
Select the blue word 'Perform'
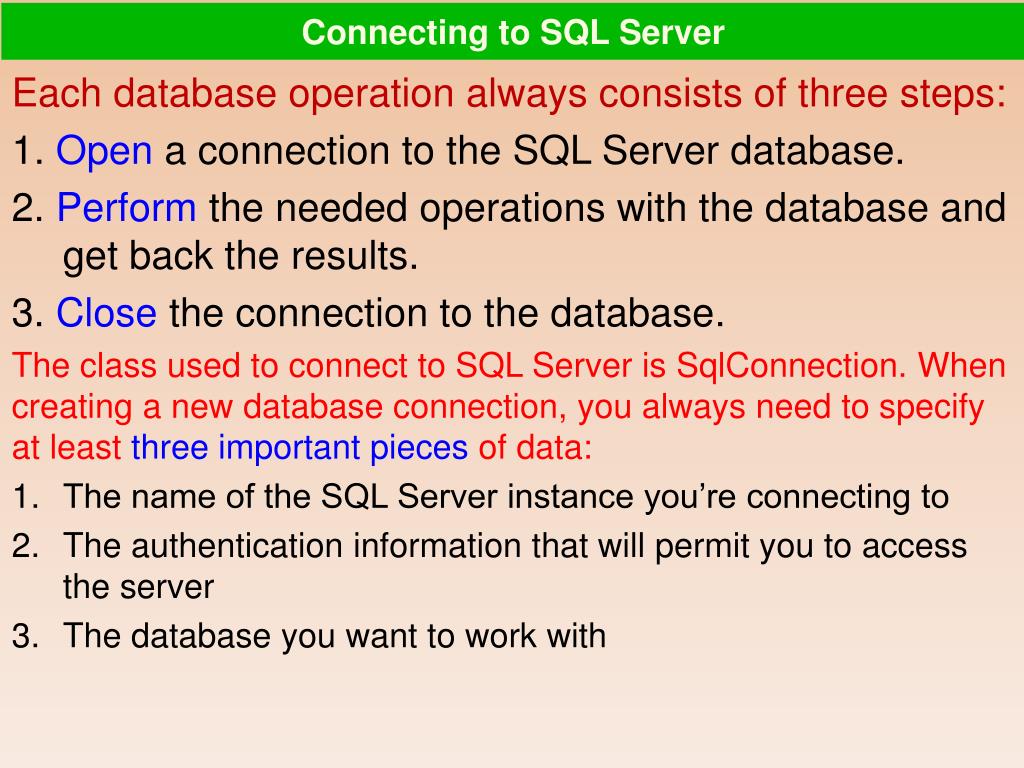tap(126, 208)
